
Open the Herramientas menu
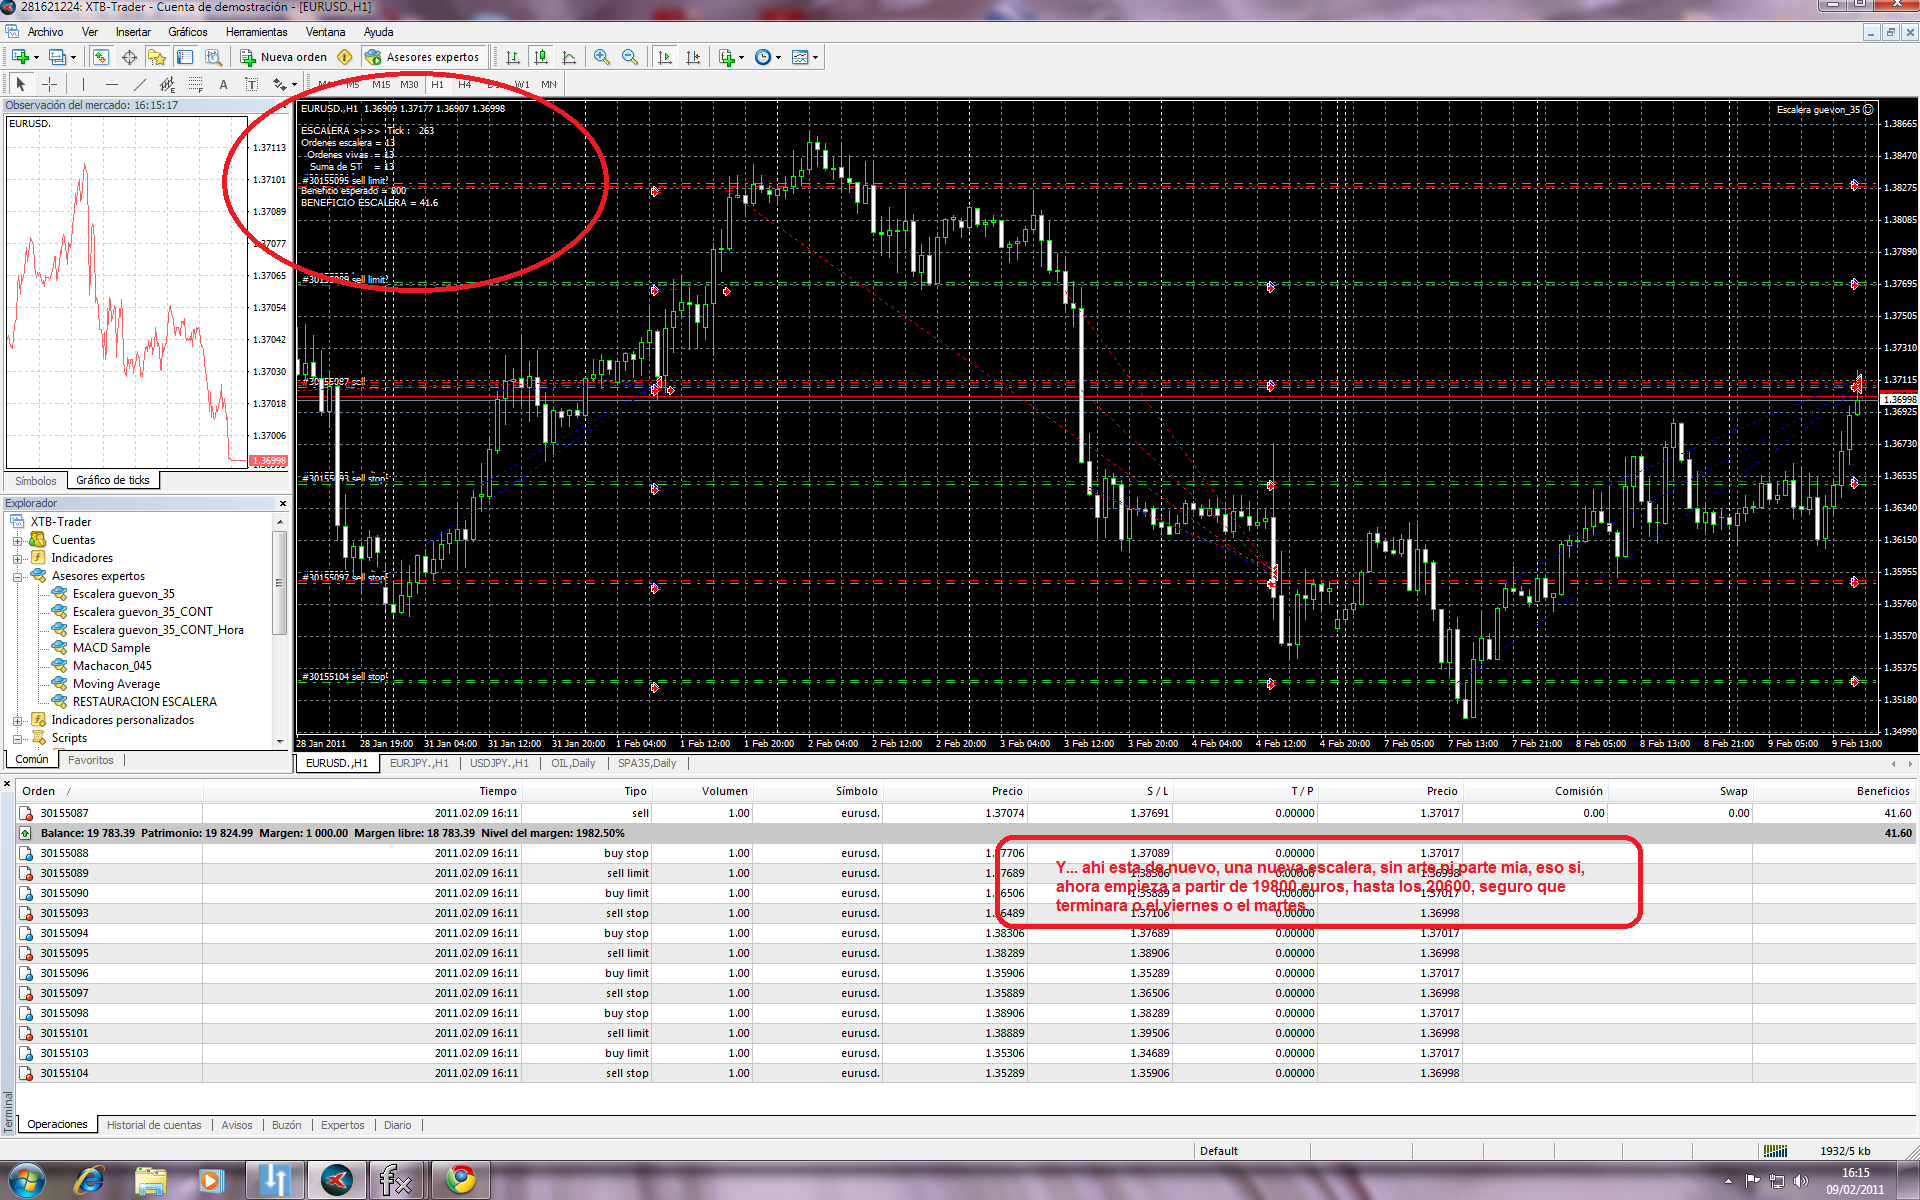(x=256, y=32)
